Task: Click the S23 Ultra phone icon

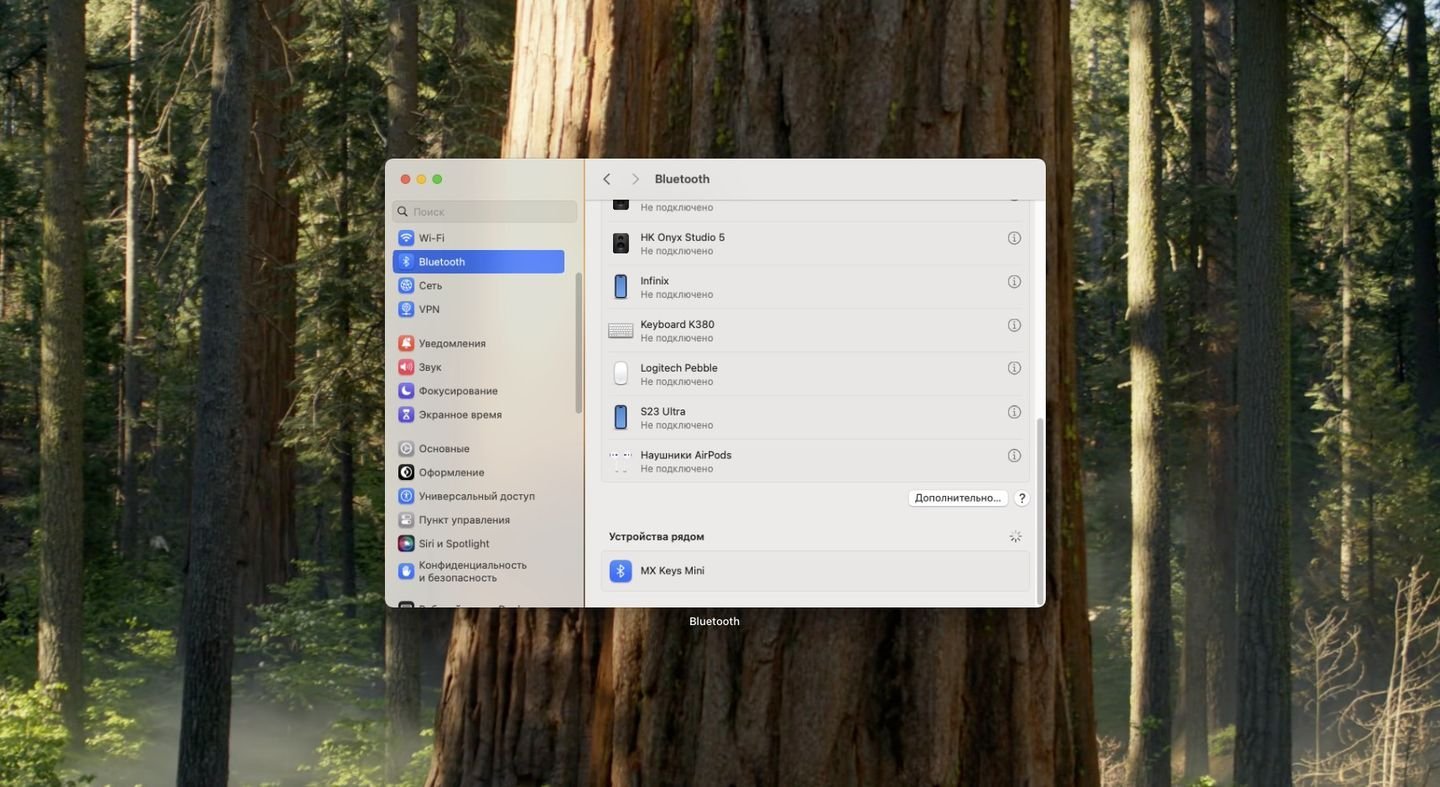Action: [x=621, y=417]
